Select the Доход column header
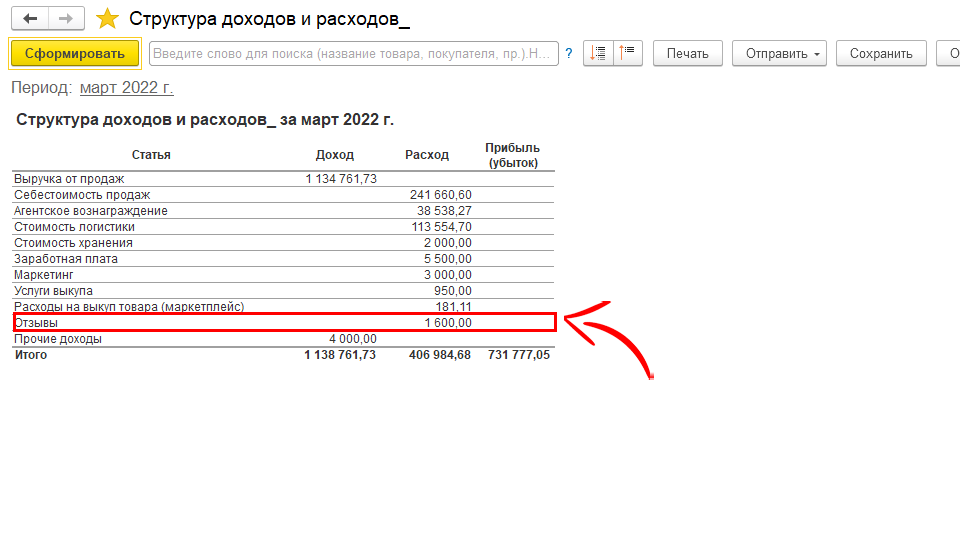960x560 pixels. point(335,155)
